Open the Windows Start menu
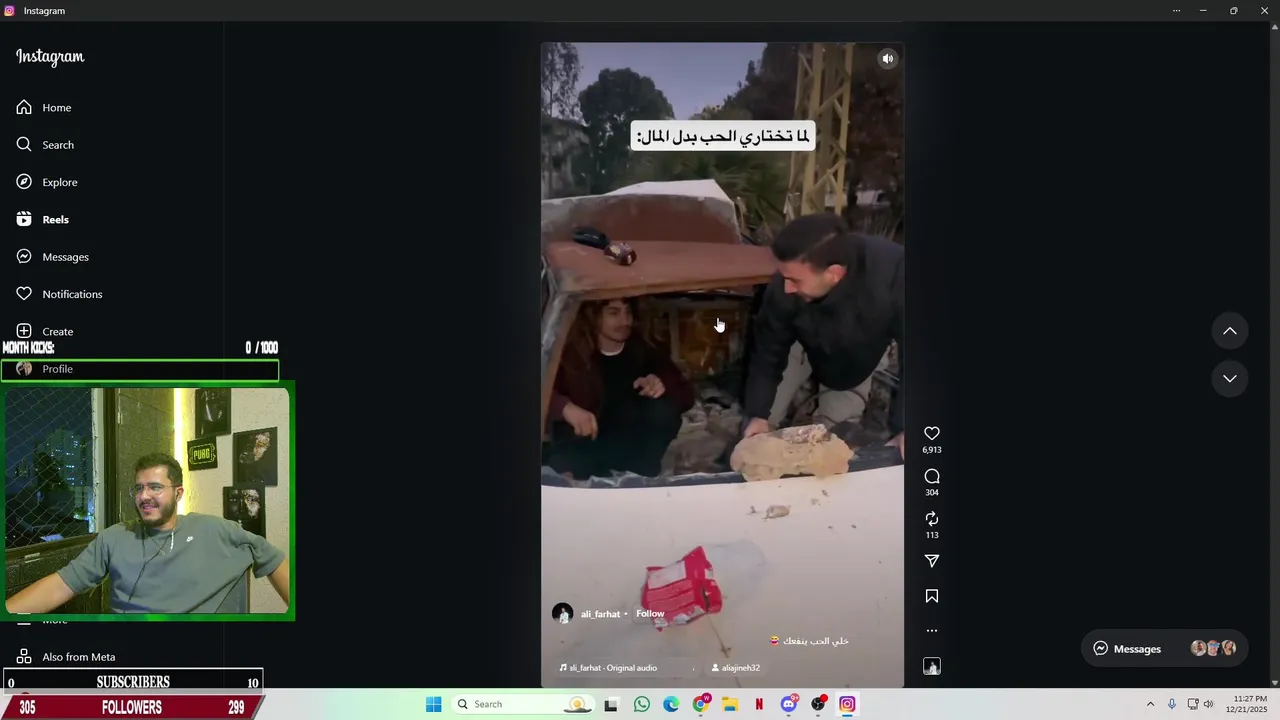 point(433,704)
